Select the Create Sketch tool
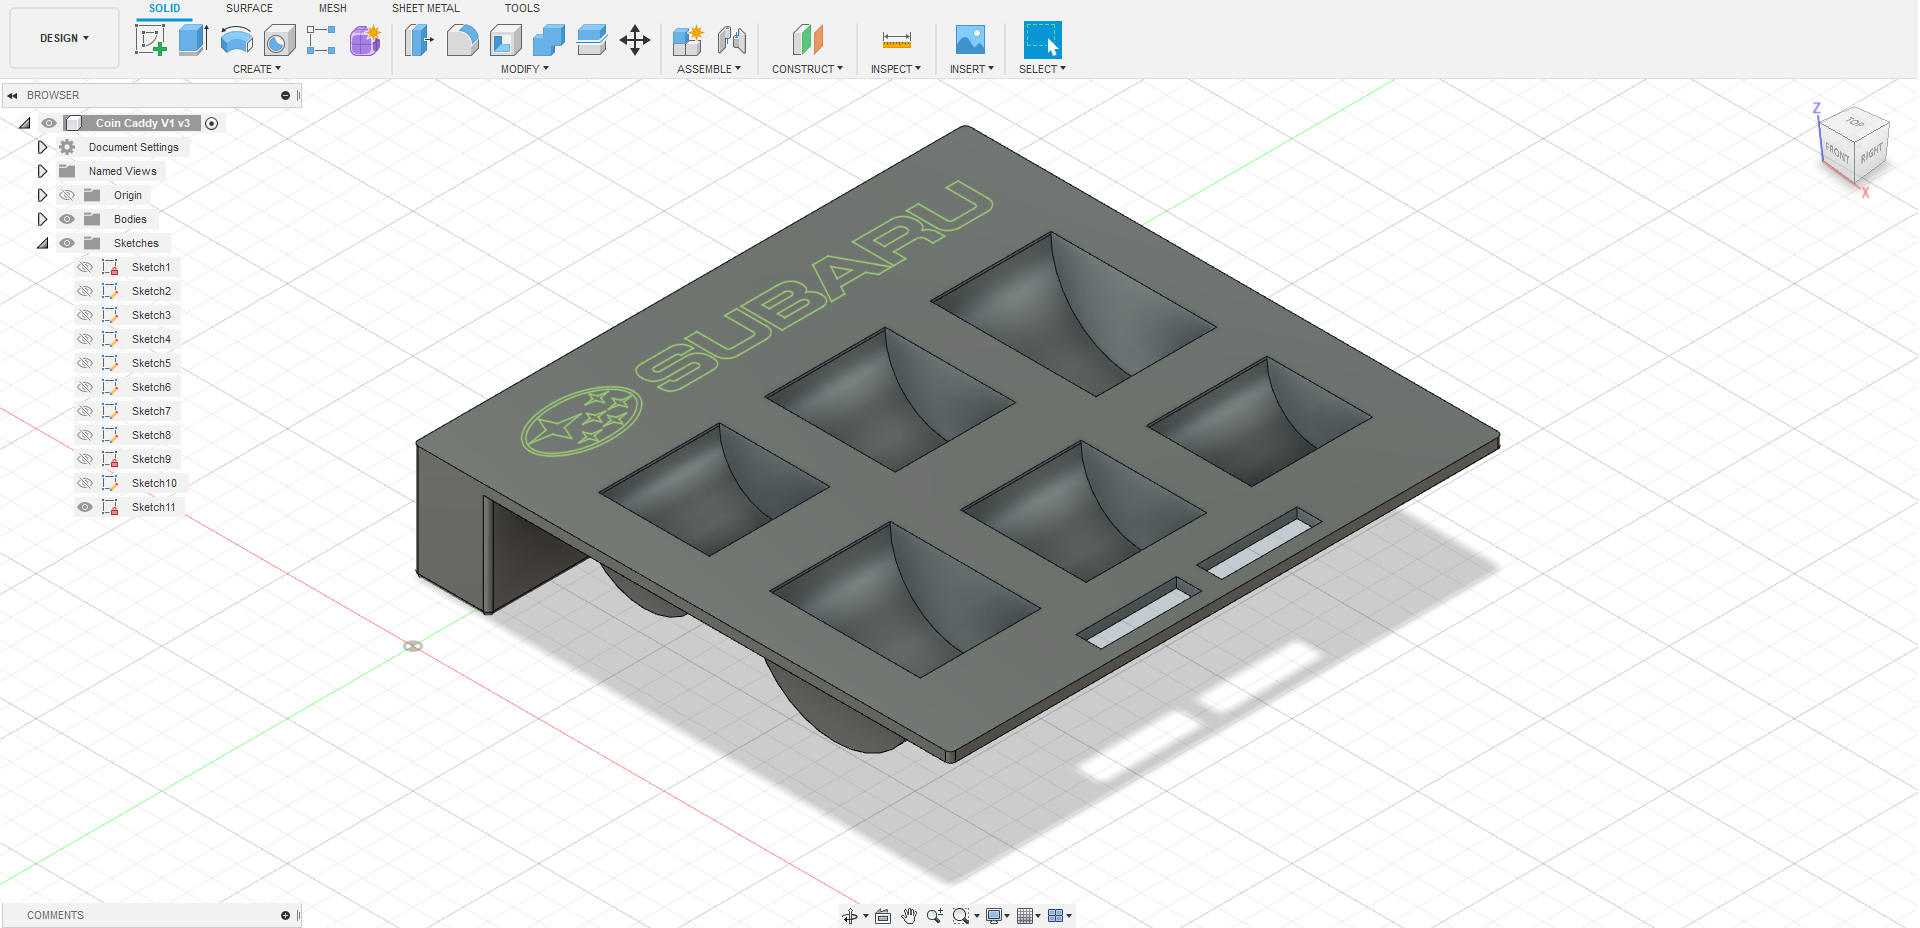 pyautogui.click(x=150, y=40)
